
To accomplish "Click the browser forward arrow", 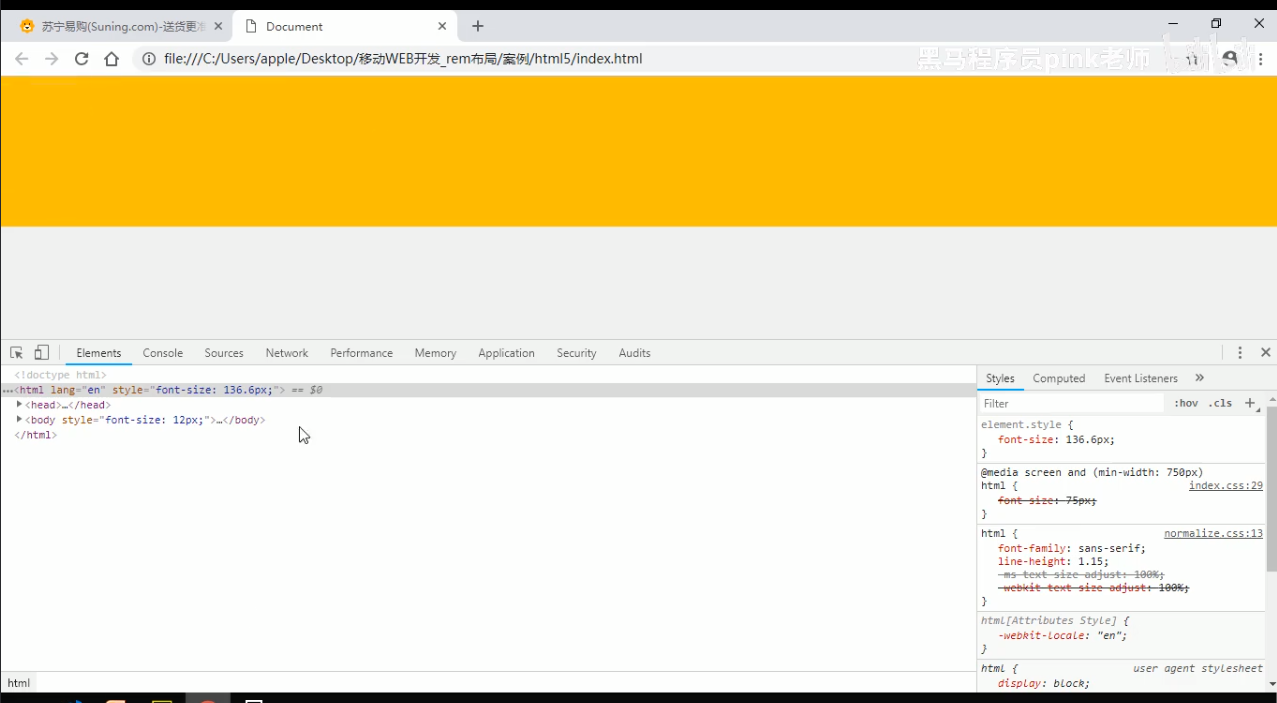I will pyautogui.click(x=51, y=59).
